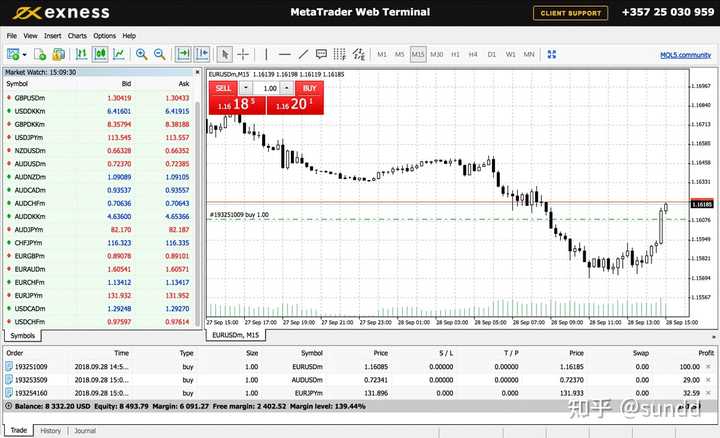Click the order volume input field
Viewport: 720px width, 438px height.
[268, 88]
